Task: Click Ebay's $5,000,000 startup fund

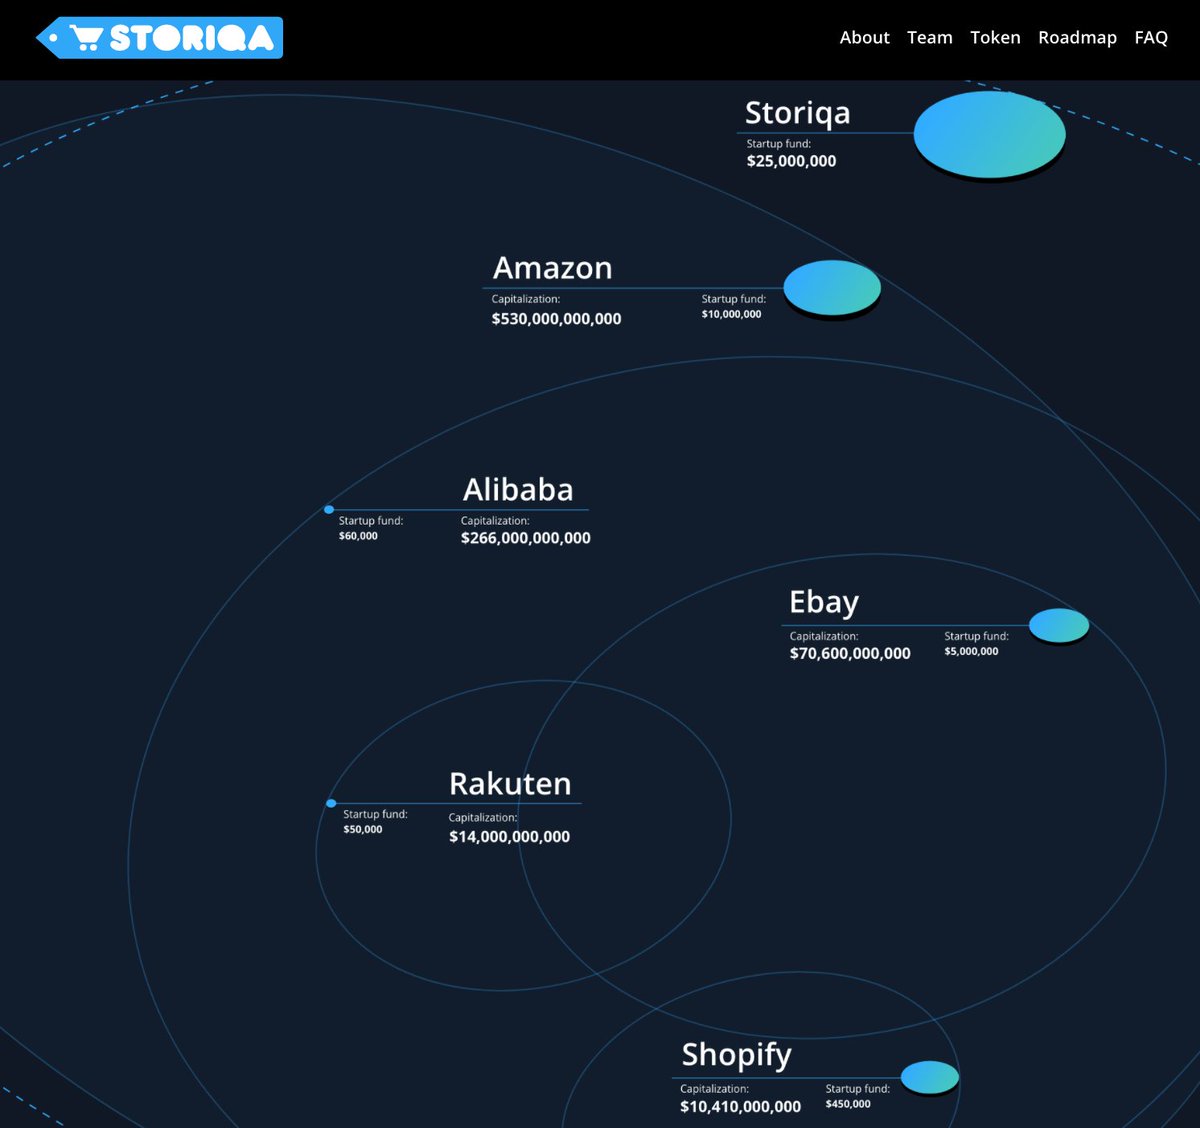Action: (x=971, y=651)
